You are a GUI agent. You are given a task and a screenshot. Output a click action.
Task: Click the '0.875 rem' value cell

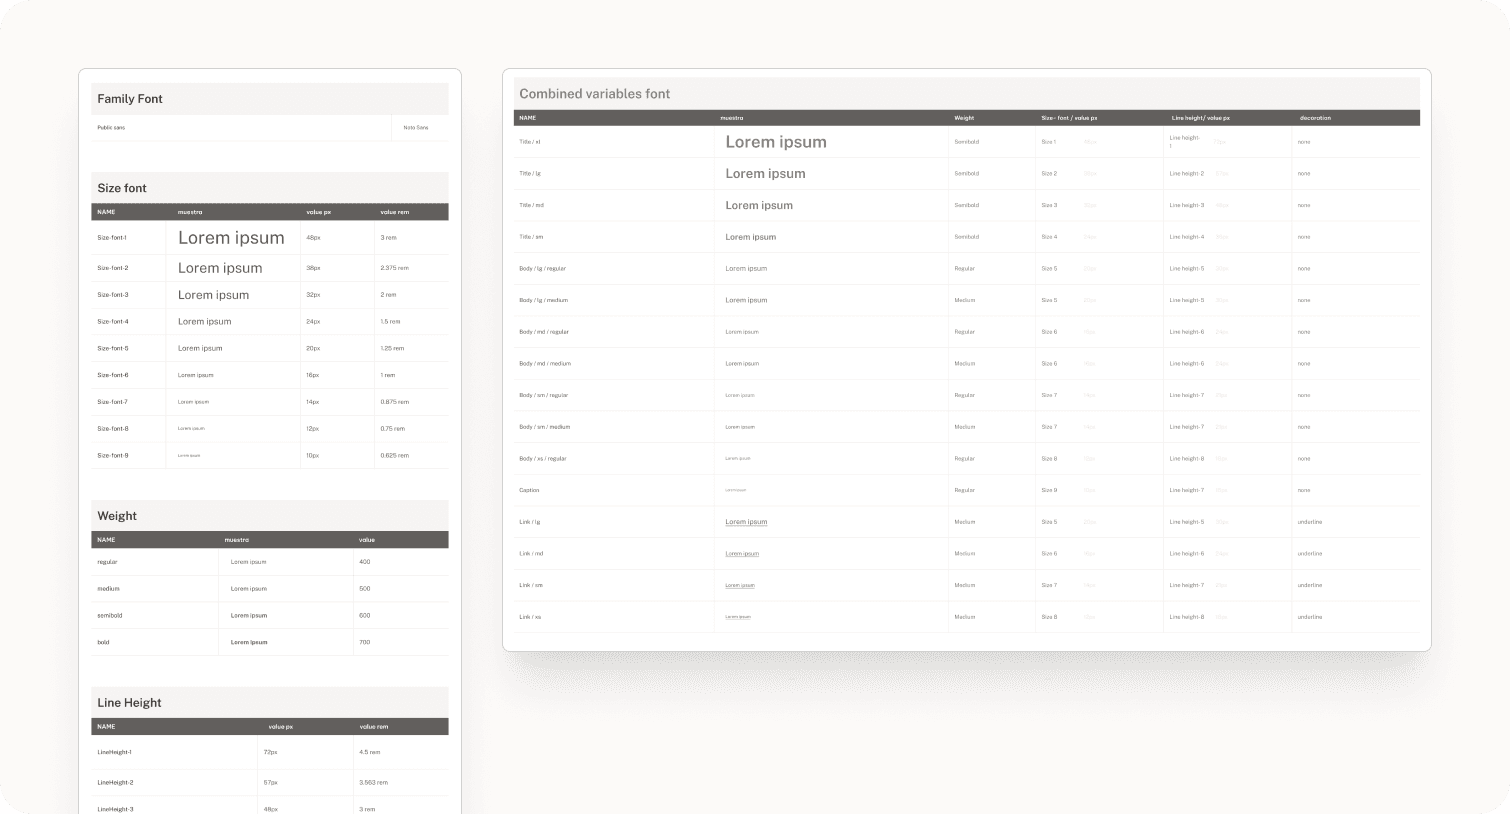click(395, 402)
